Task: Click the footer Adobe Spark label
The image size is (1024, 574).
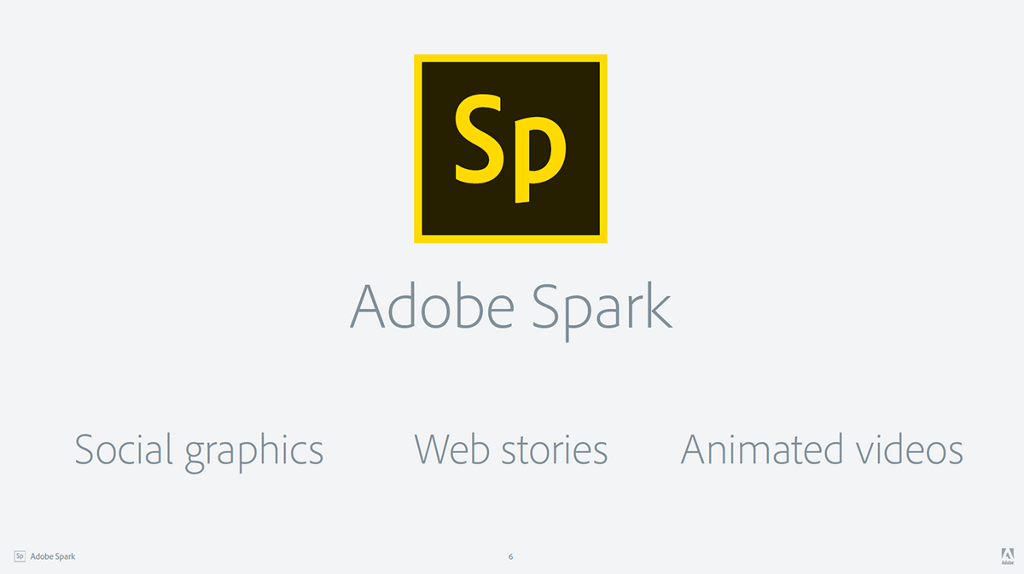Action: [x=52, y=556]
